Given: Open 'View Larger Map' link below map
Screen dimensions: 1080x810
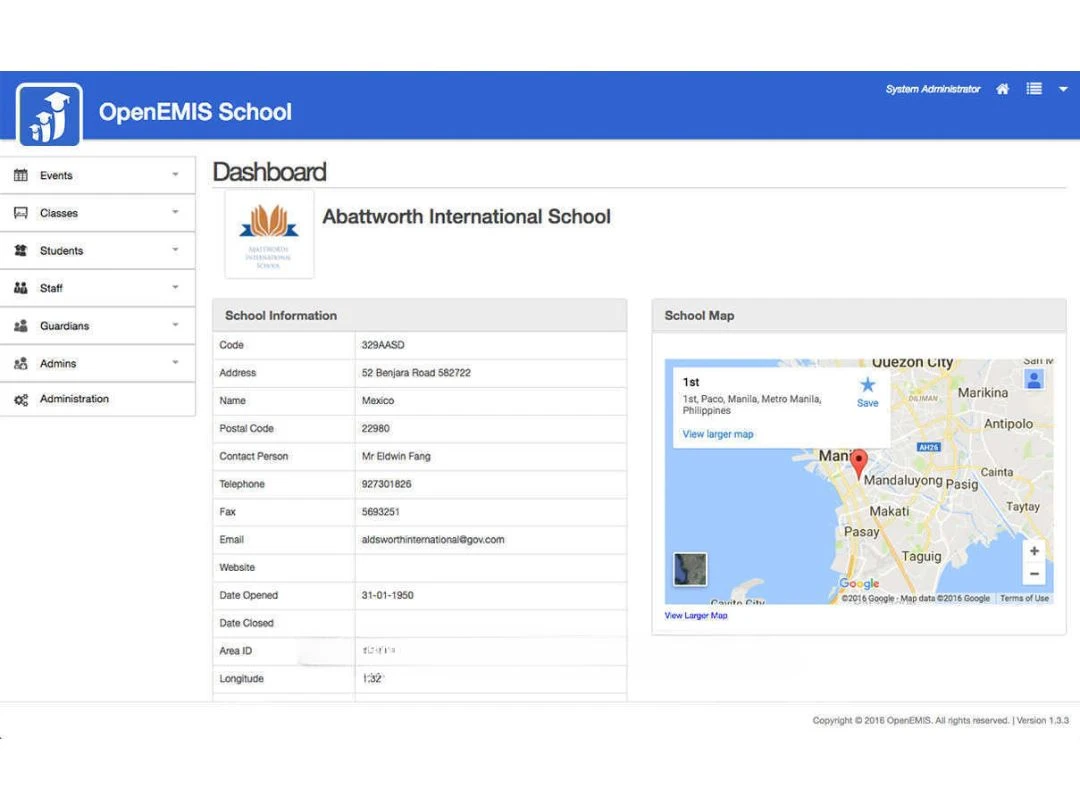Looking at the screenshot, I should [x=696, y=616].
